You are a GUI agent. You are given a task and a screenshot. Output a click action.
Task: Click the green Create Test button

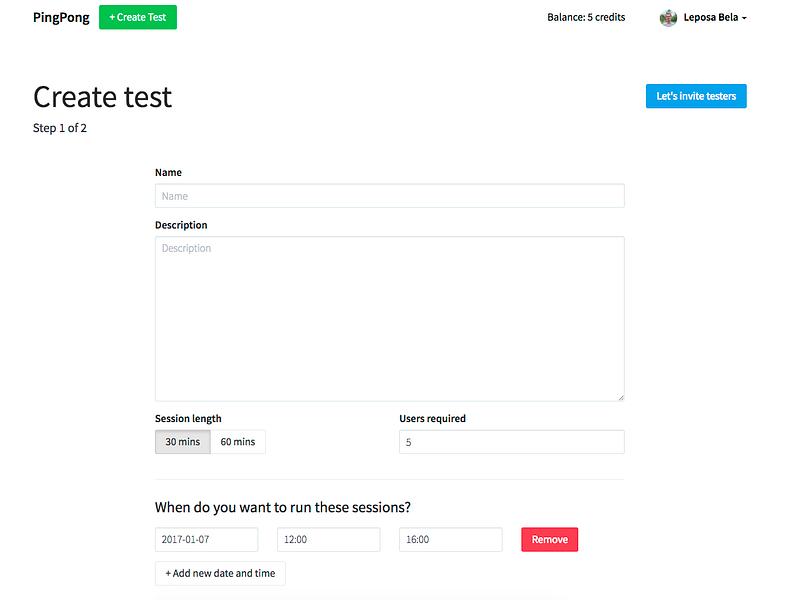[x=138, y=17]
